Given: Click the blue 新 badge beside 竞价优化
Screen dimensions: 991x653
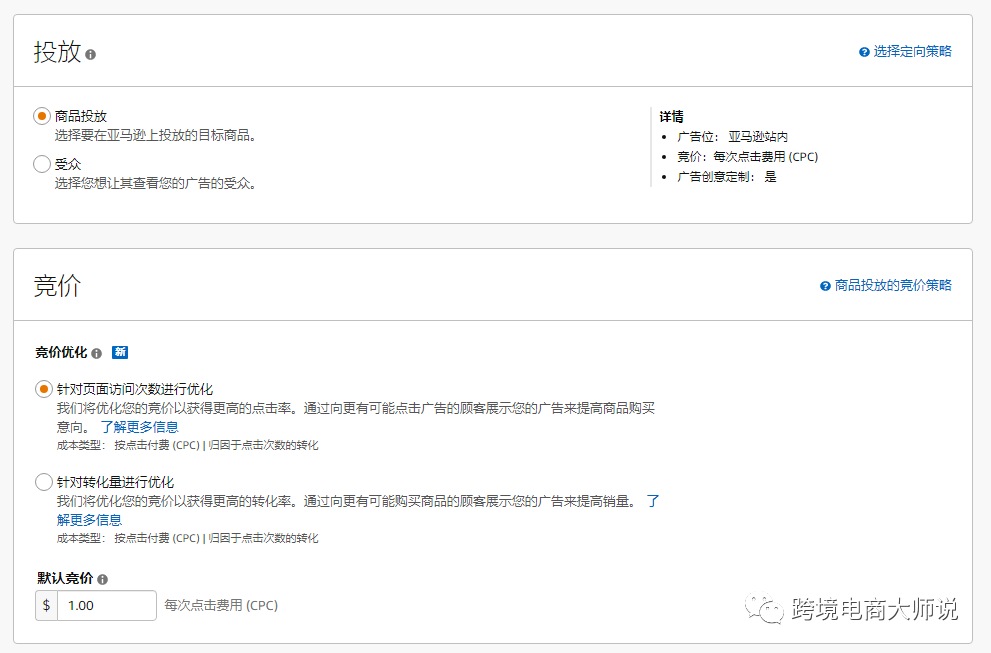Looking at the screenshot, I should coord(121,352).
